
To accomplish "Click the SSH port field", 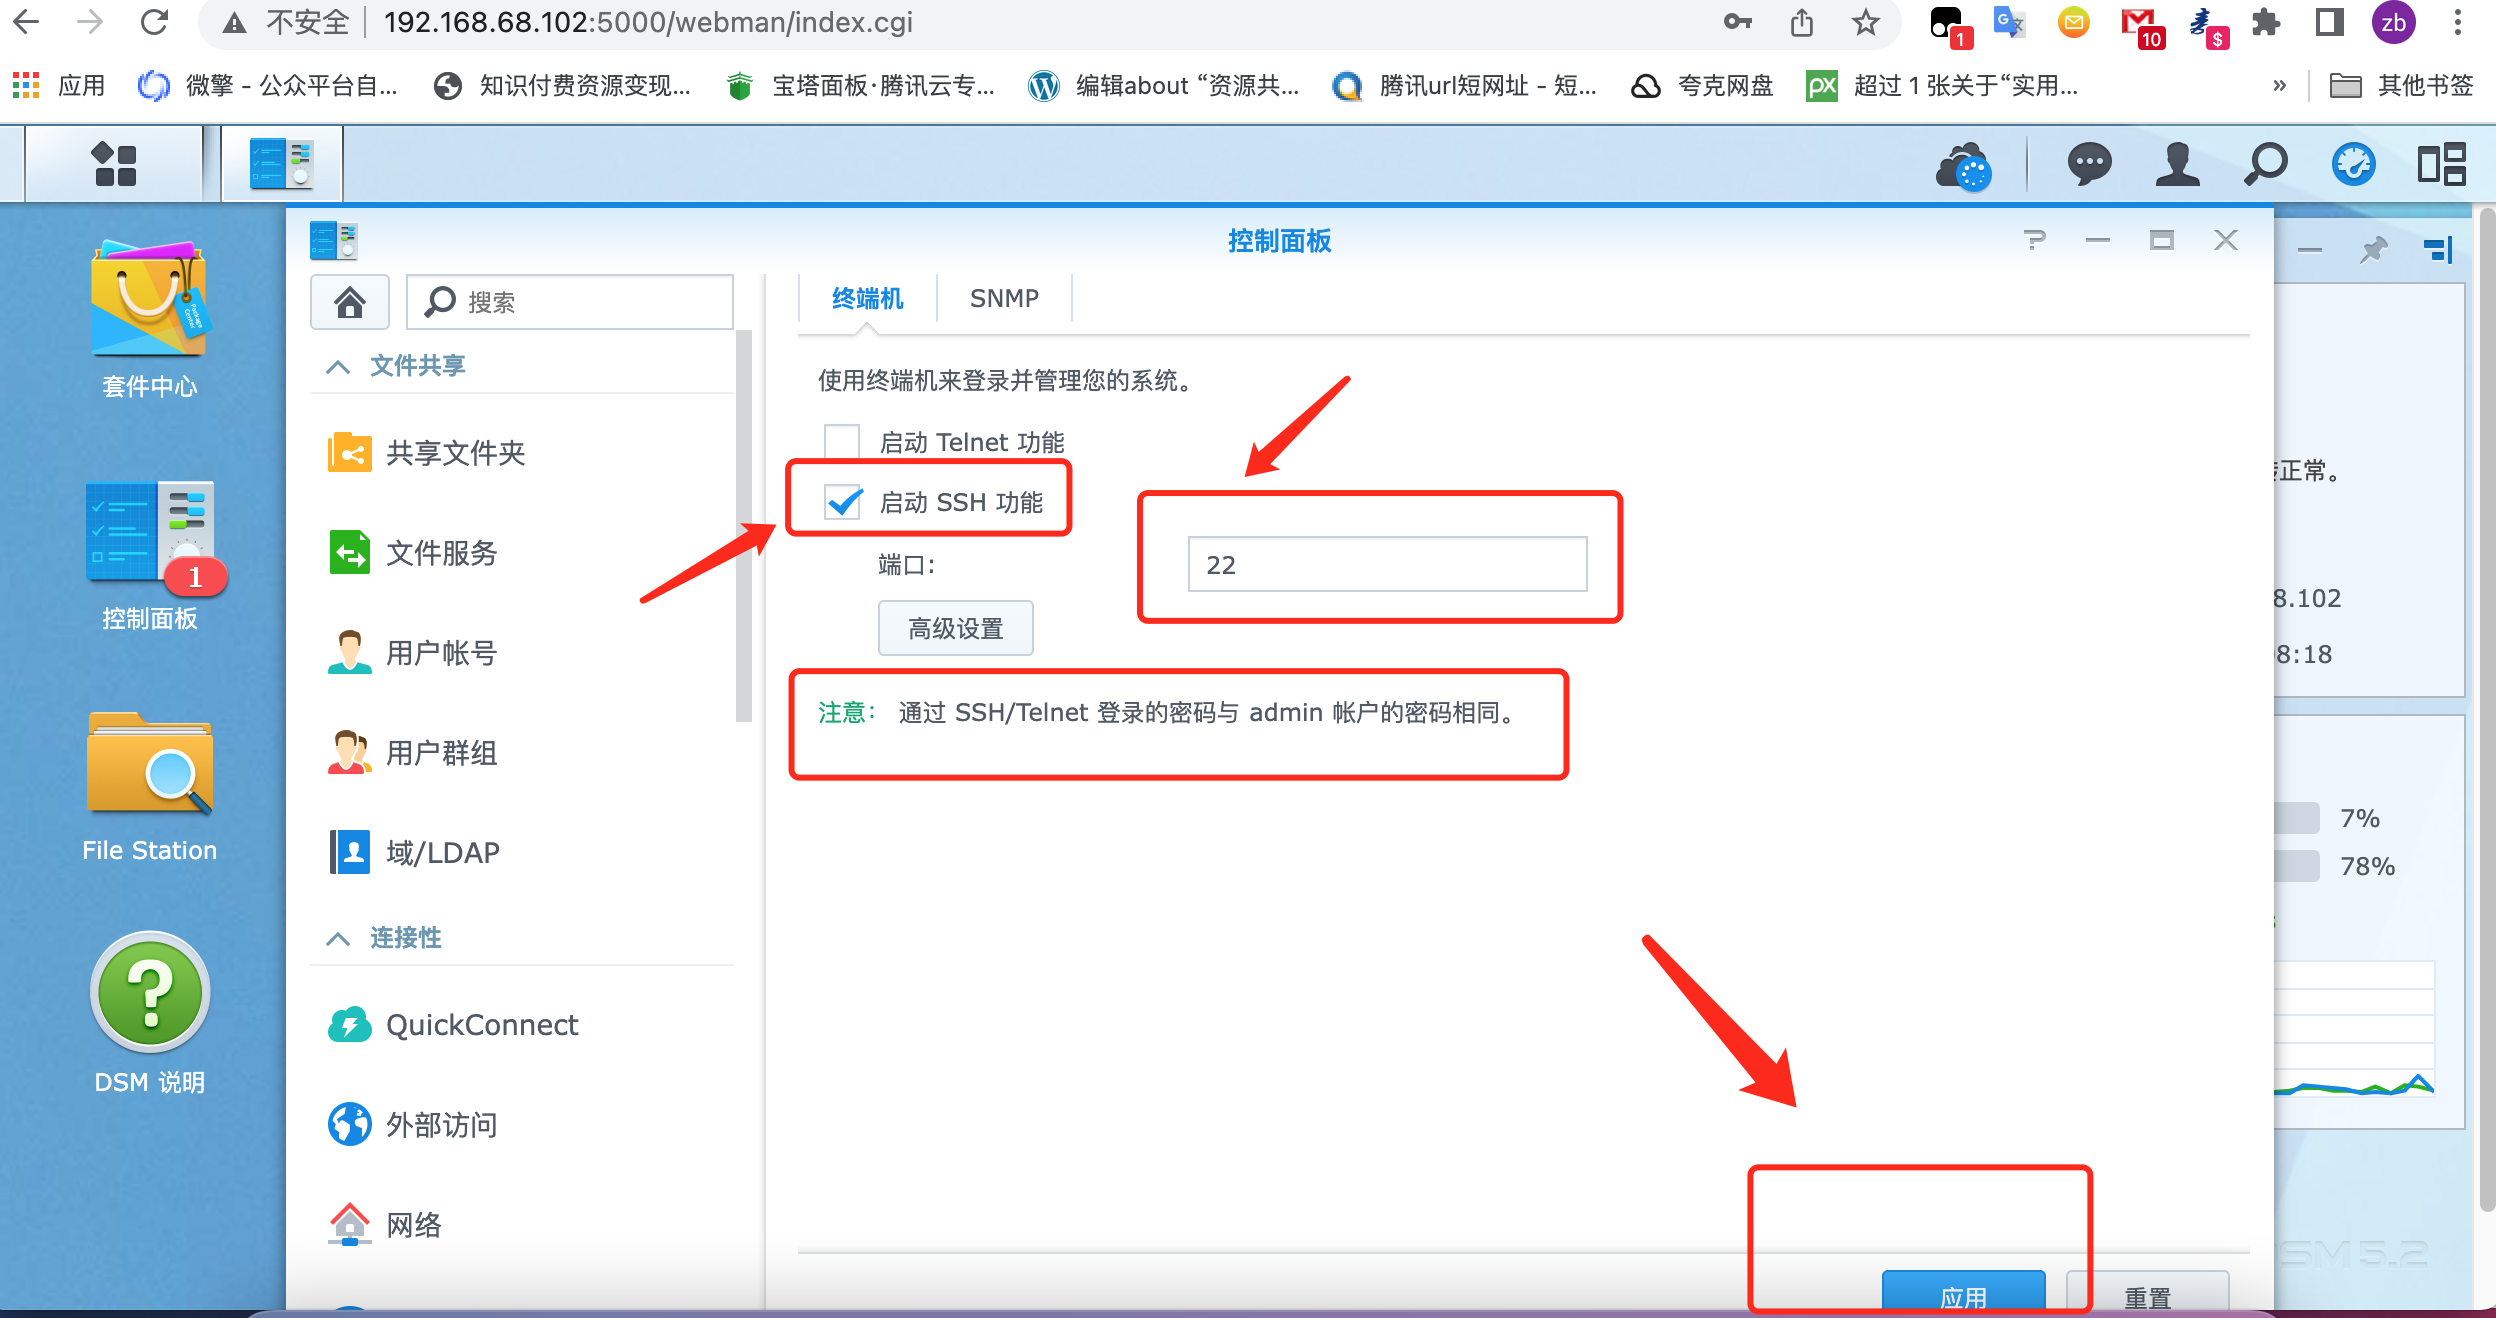I will pos(1387,564).
